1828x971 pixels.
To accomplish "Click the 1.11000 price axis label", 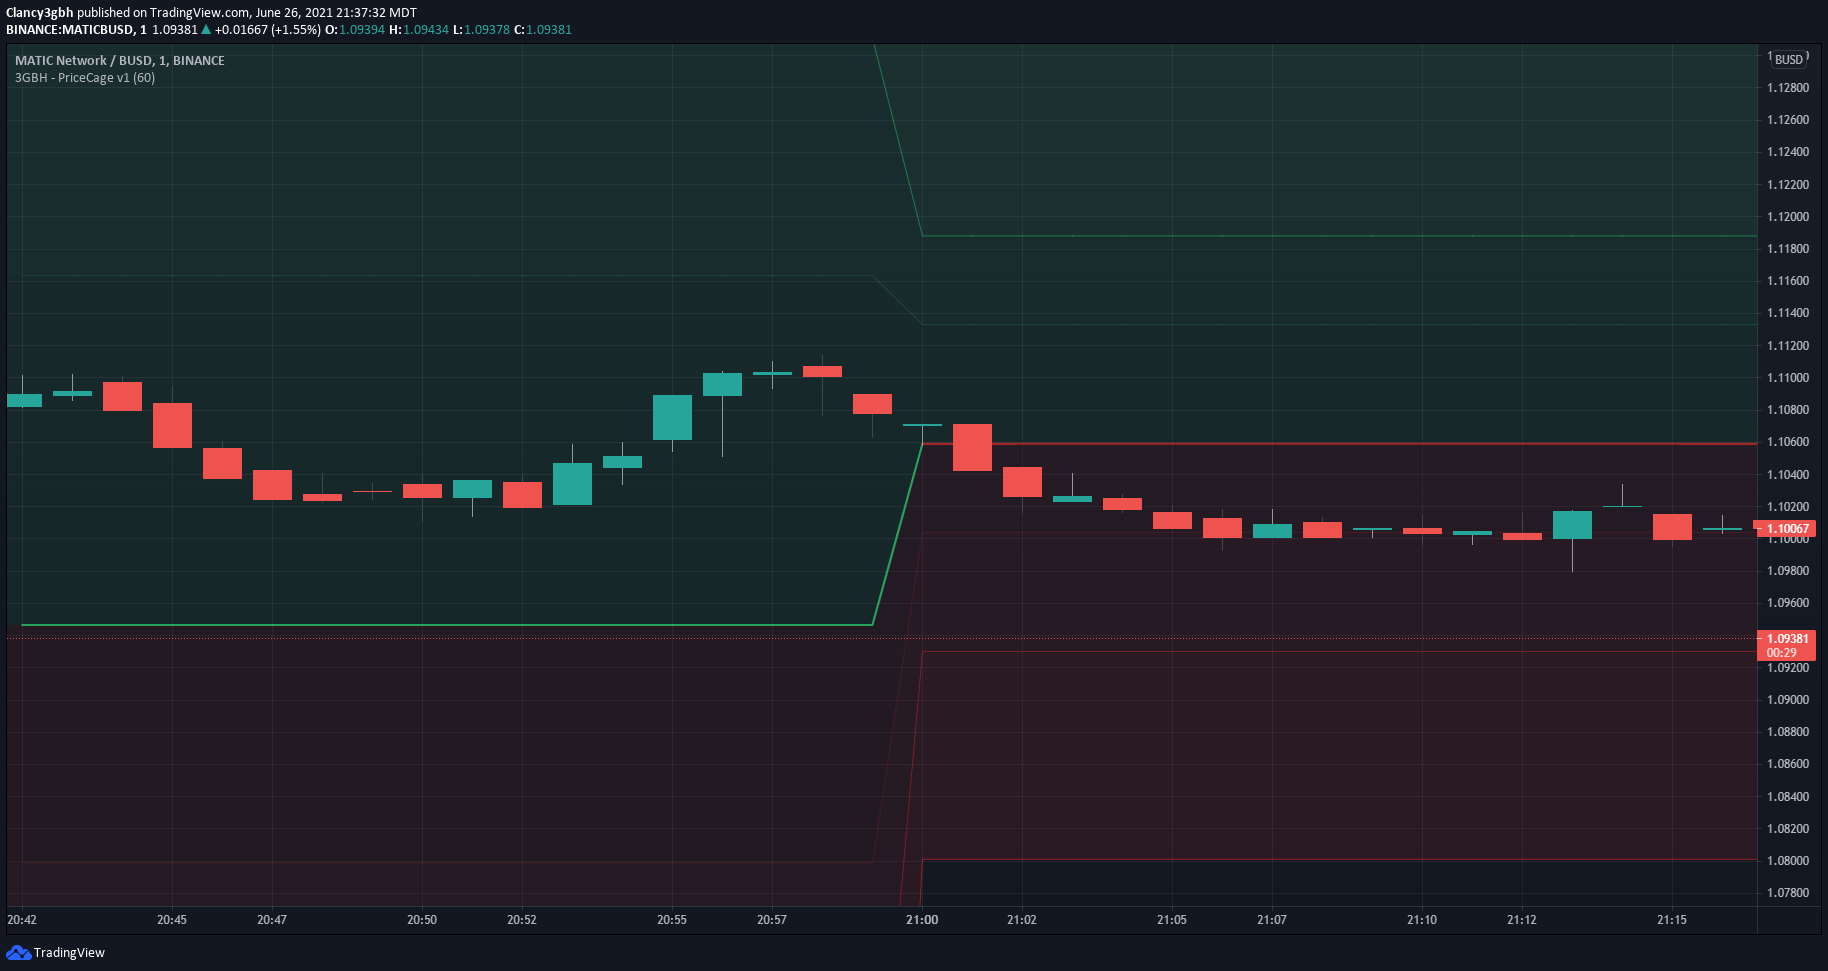I will (x=1788, y=378).
